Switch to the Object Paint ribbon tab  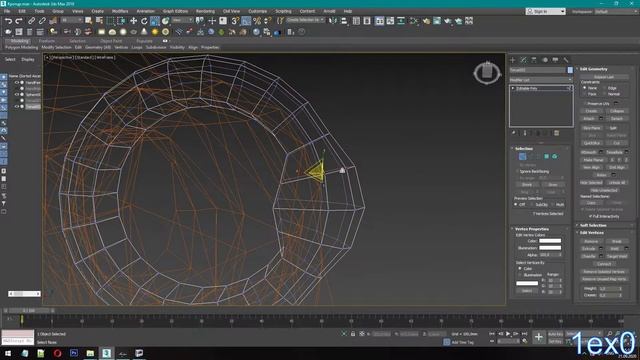[x=111, y=41]
